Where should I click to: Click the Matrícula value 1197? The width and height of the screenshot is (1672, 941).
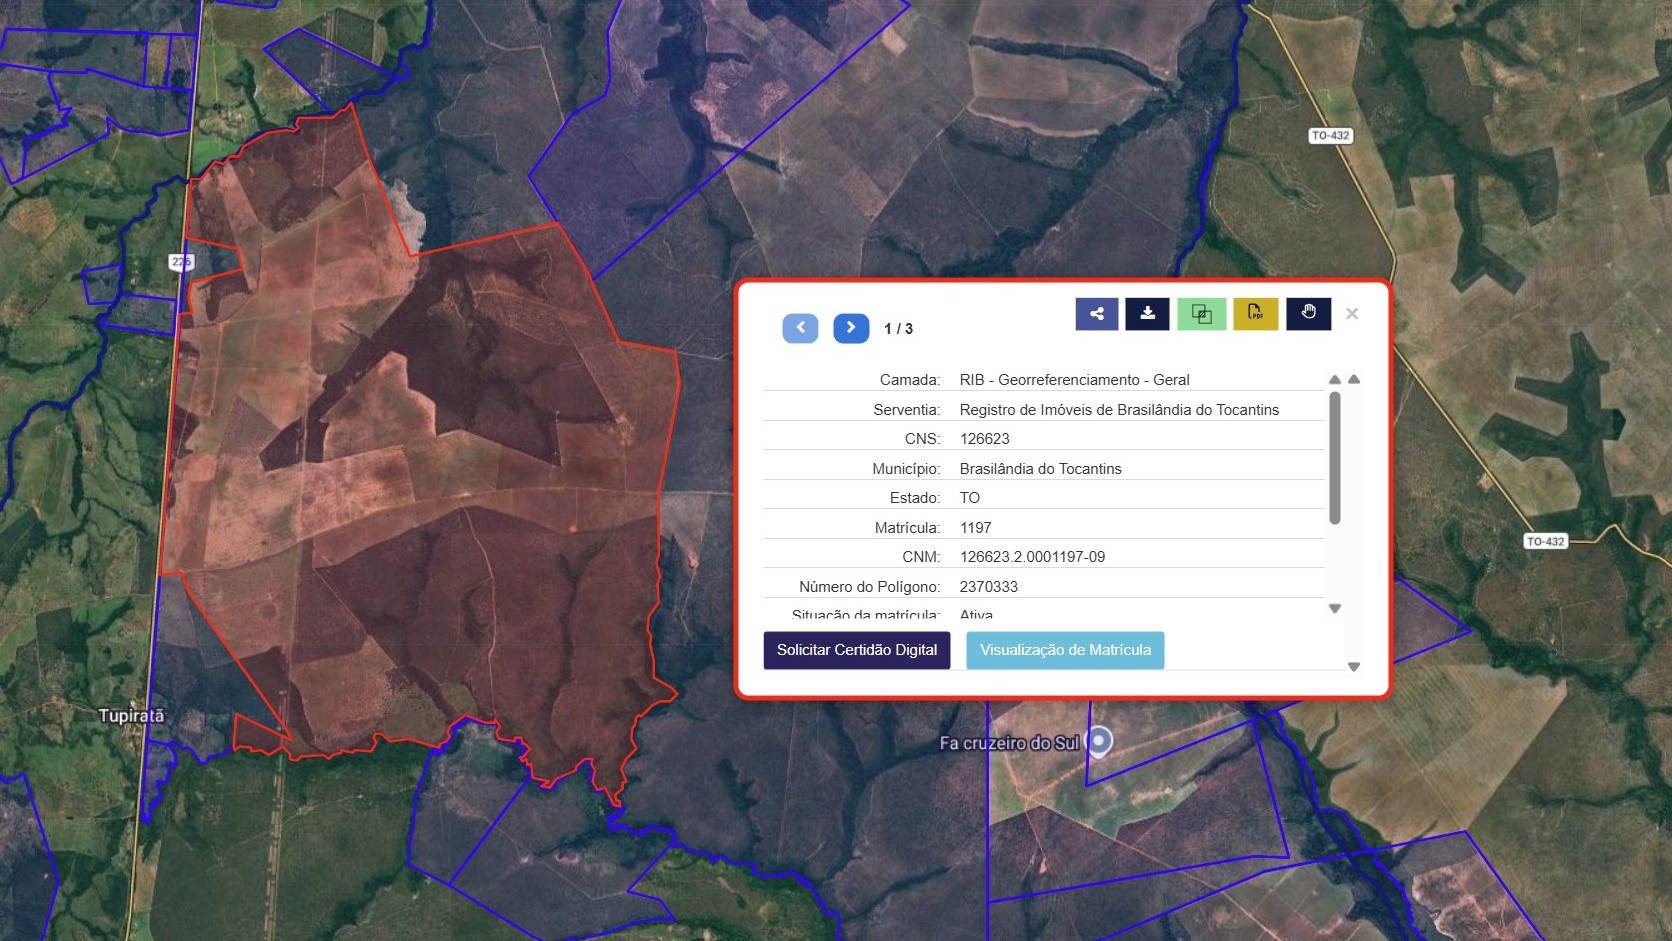tap(975, 528)
